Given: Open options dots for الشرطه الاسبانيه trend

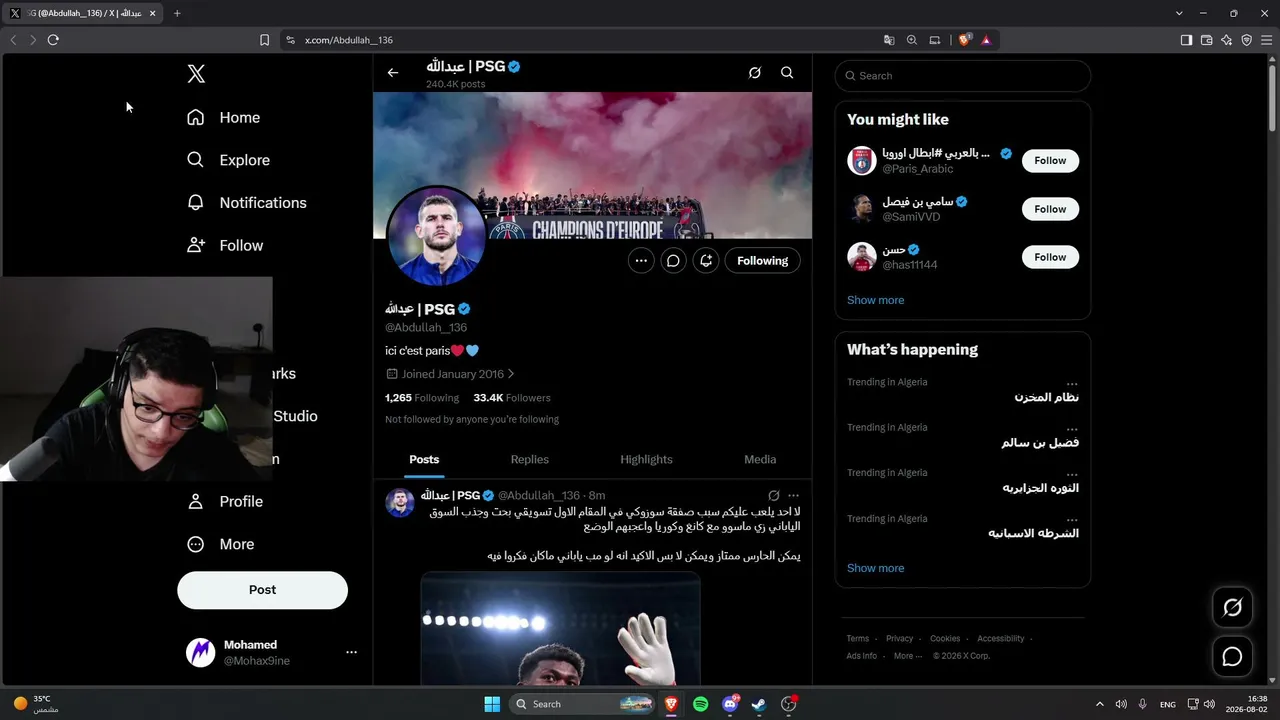Looking at the screenshot, I should pos(1072,519).
